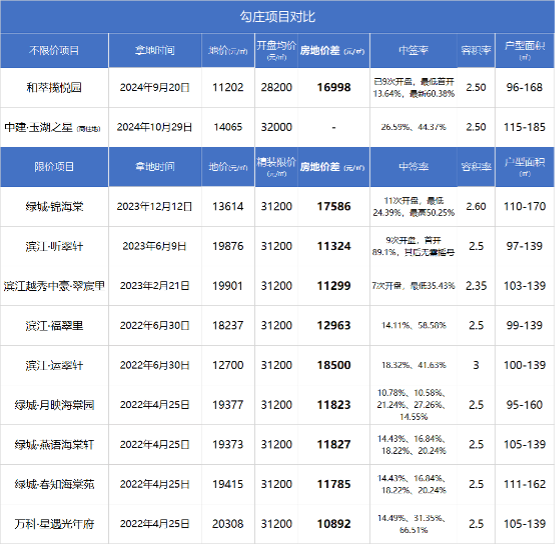Select project 滨江·听翠轩

[54, 246]
